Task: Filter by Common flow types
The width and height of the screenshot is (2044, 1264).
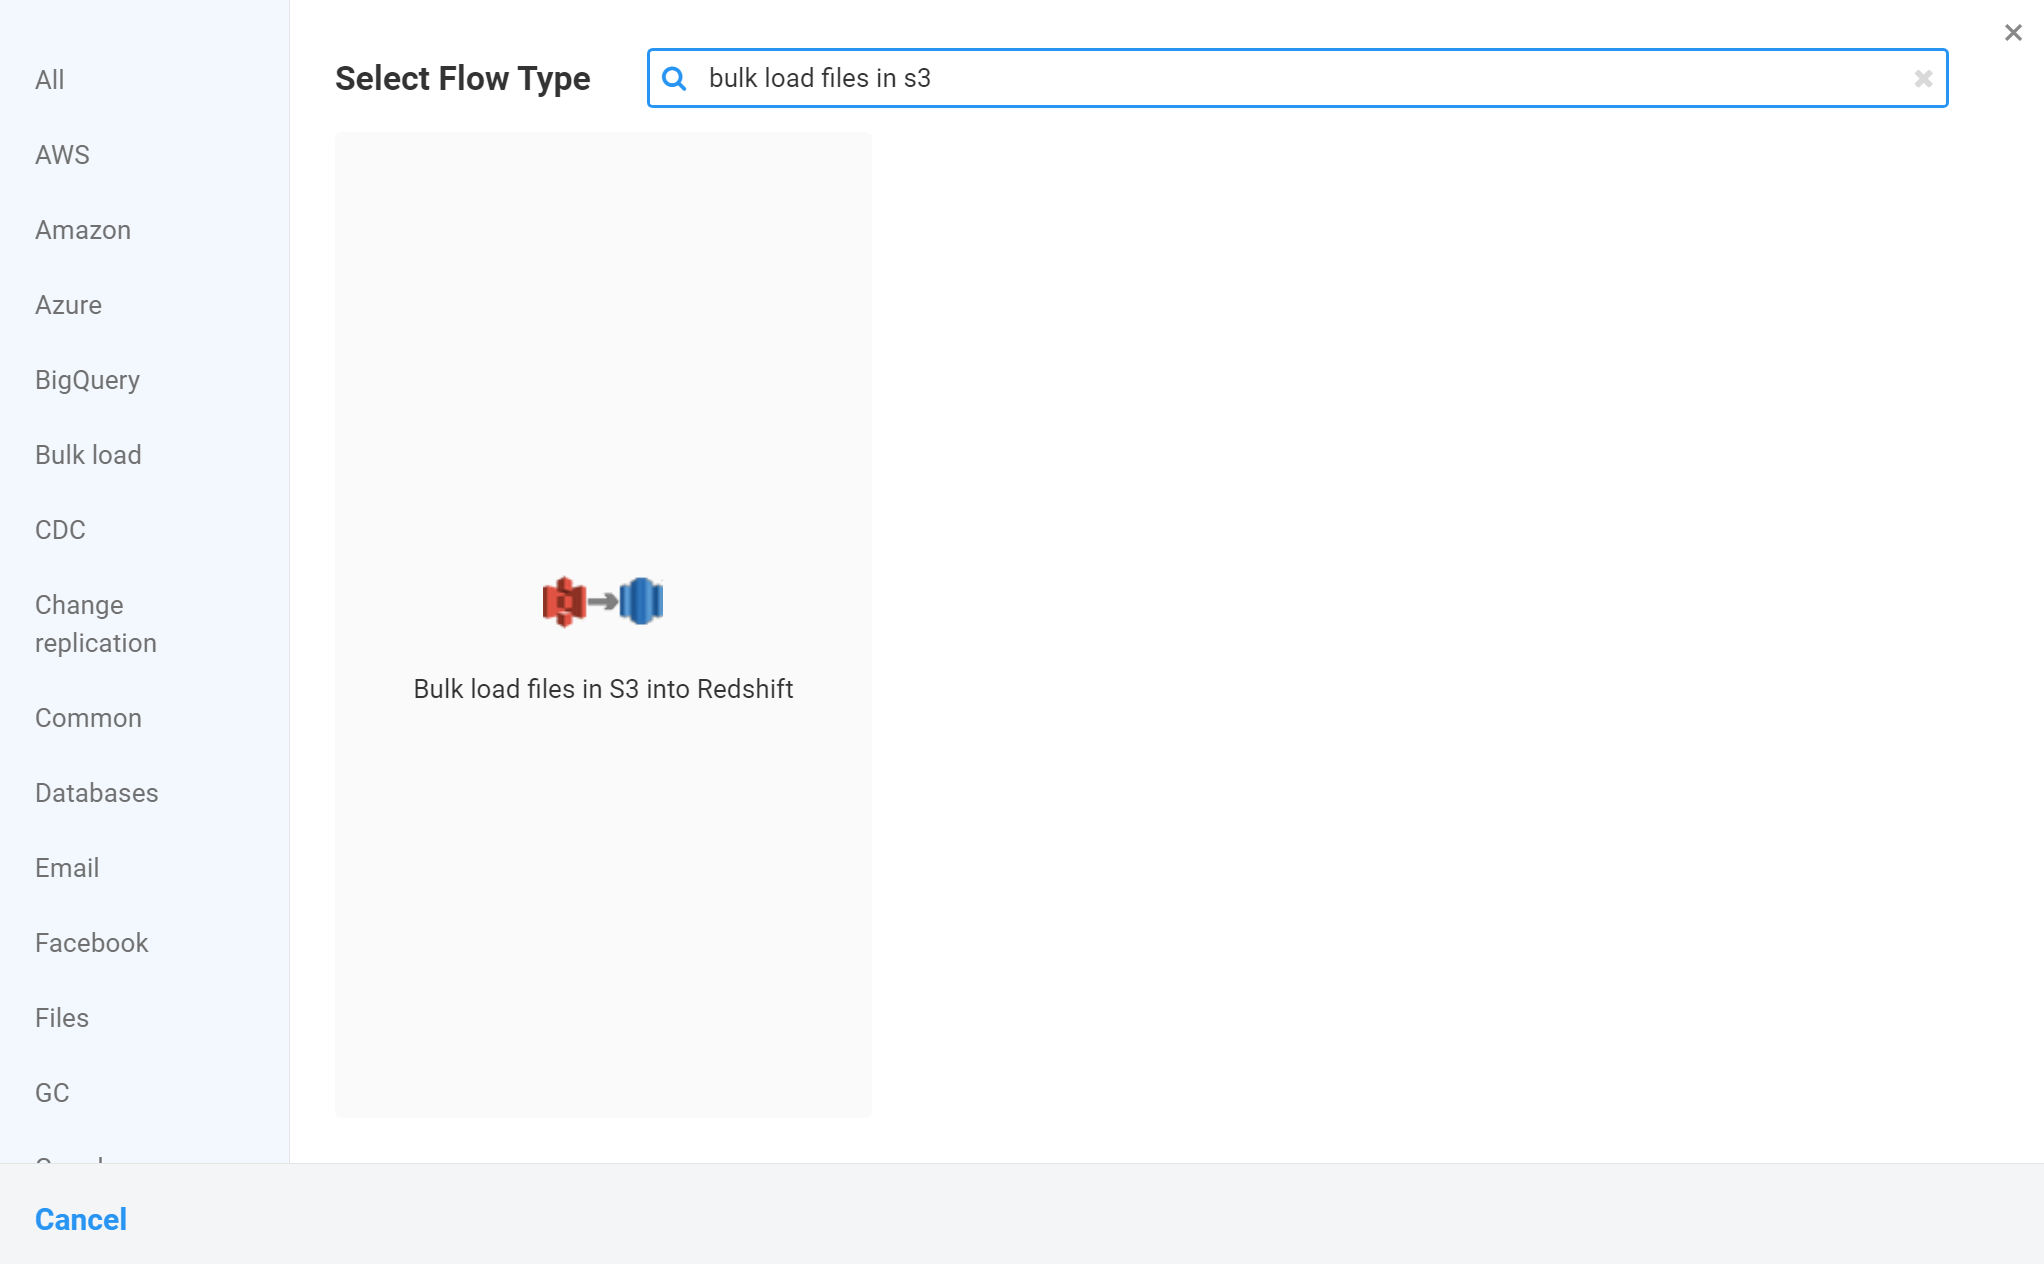Action: click(88, 718)
